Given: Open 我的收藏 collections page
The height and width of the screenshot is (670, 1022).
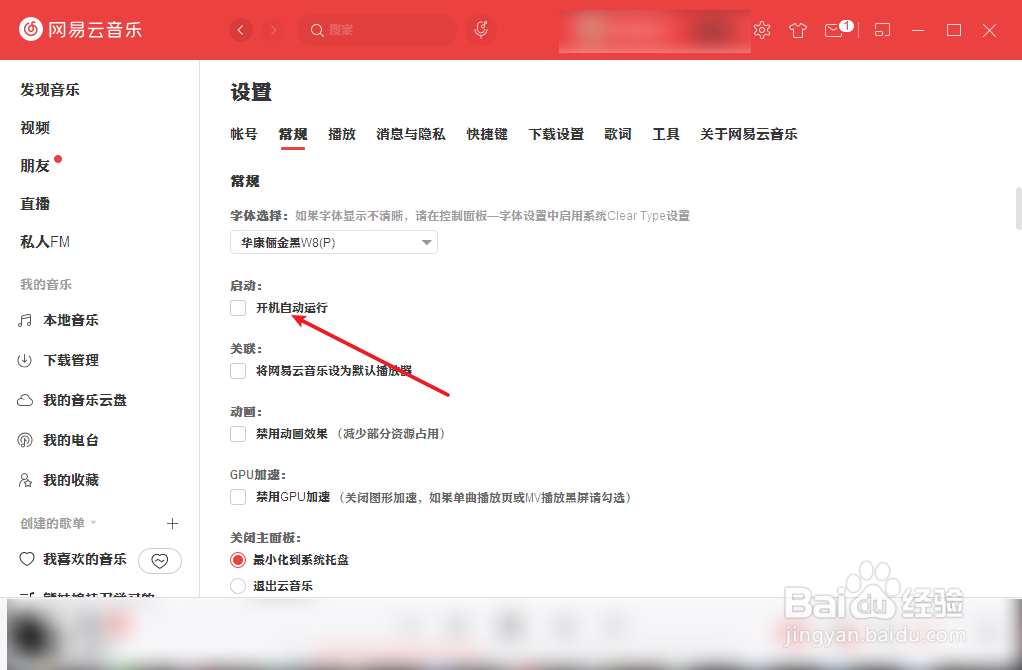Looking at the screenshot, I should click(68, 480).
